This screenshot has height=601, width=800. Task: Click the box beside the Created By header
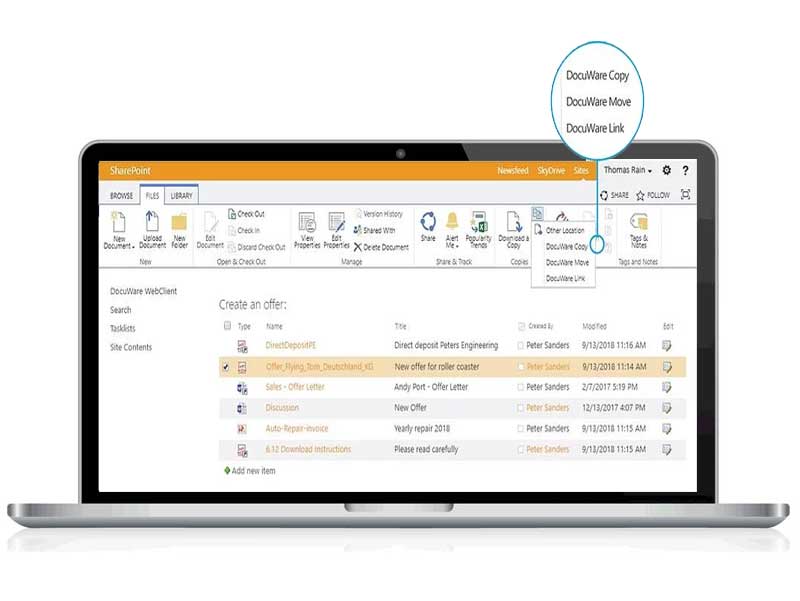[521, 326]
